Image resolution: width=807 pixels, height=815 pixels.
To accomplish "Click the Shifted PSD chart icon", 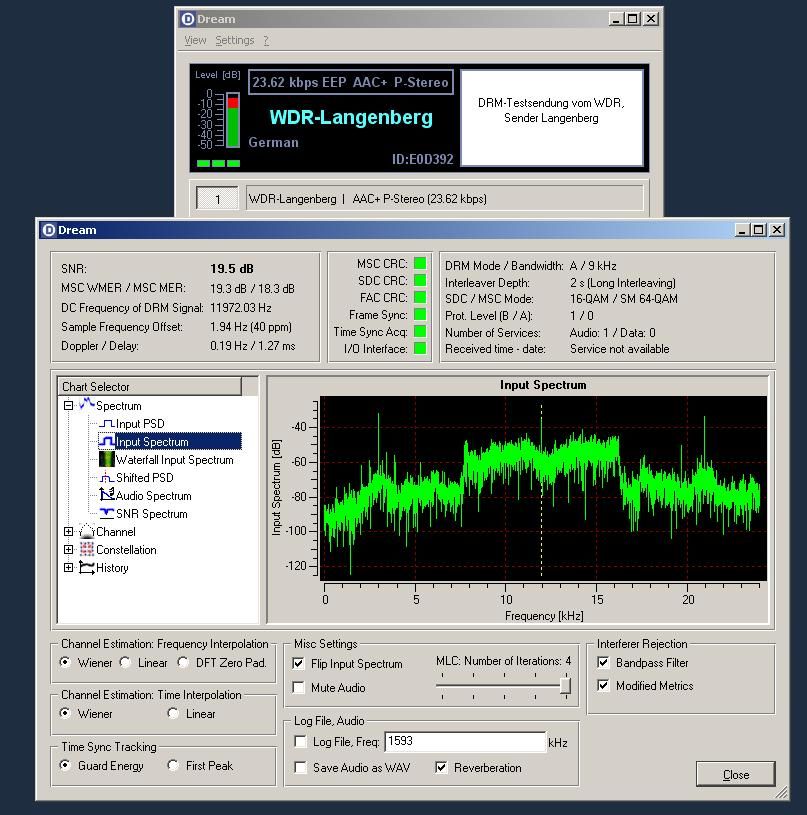I will tap(107, 478).
